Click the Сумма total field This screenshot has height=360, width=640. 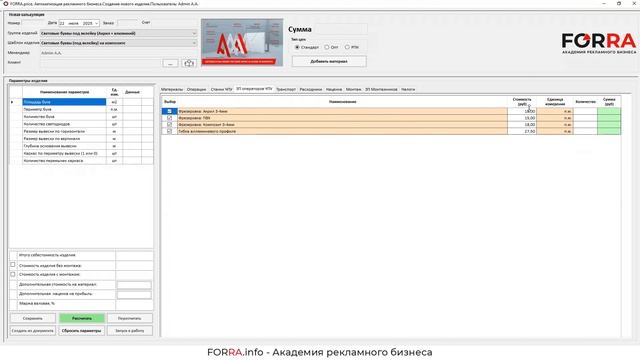341,29
